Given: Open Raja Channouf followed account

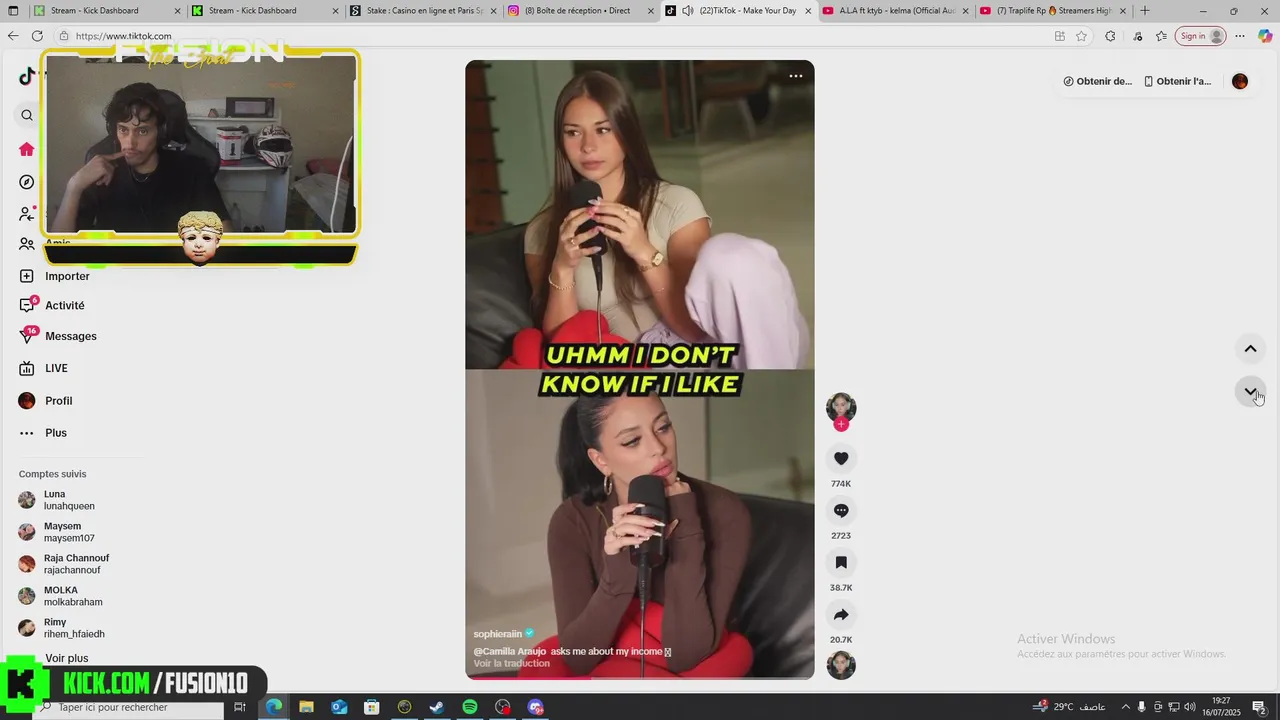Looking at the screenshot, I should tap(64, 564).
